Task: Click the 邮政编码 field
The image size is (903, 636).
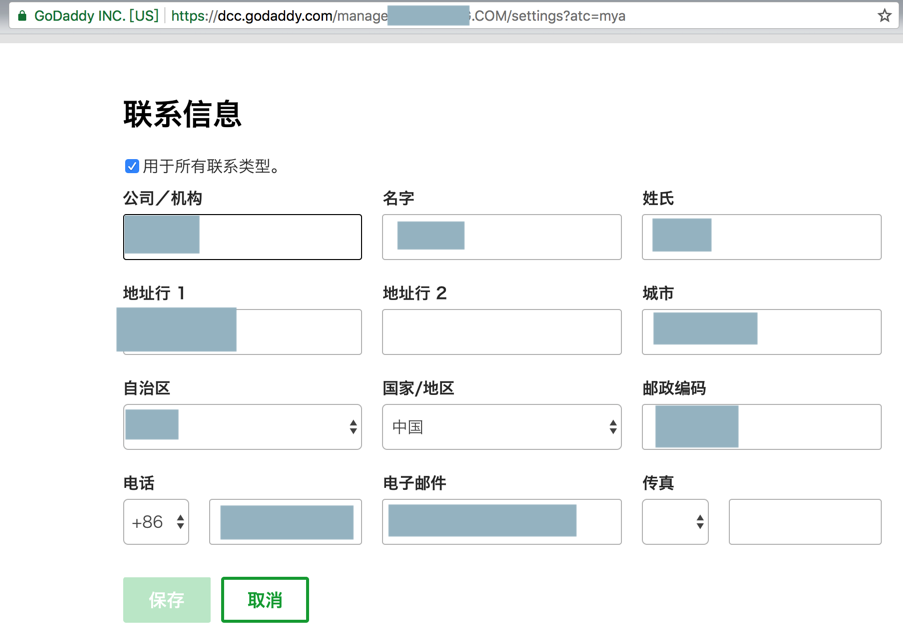Action: pyautogui.click(x=810, y=427)
